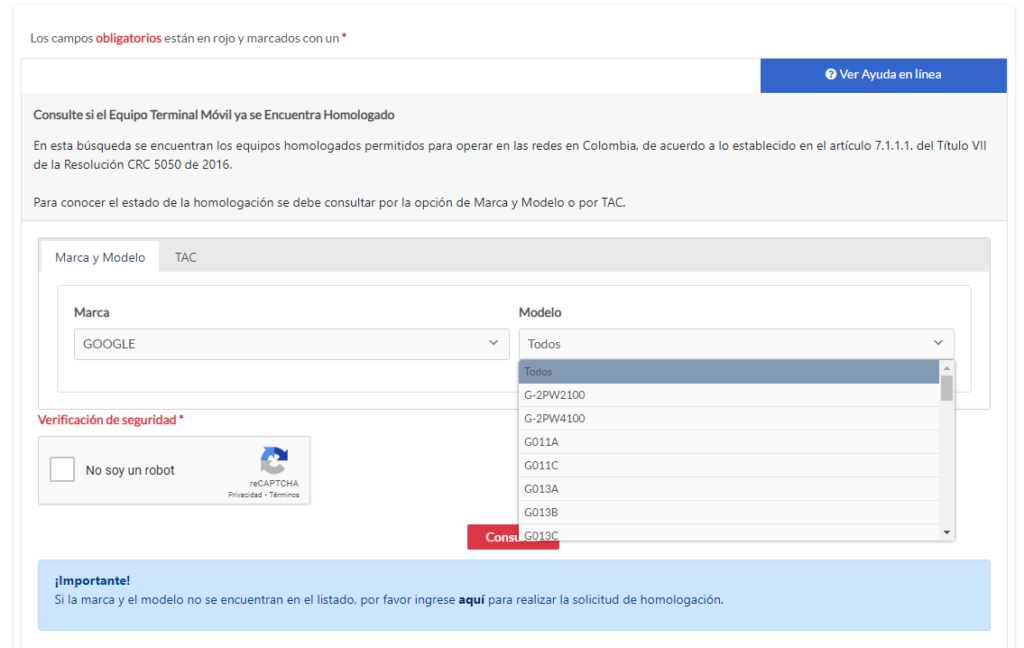1024x648 pixels.
Task: Follow the 'aquí' homologation request link
Action: coord(471,600)
